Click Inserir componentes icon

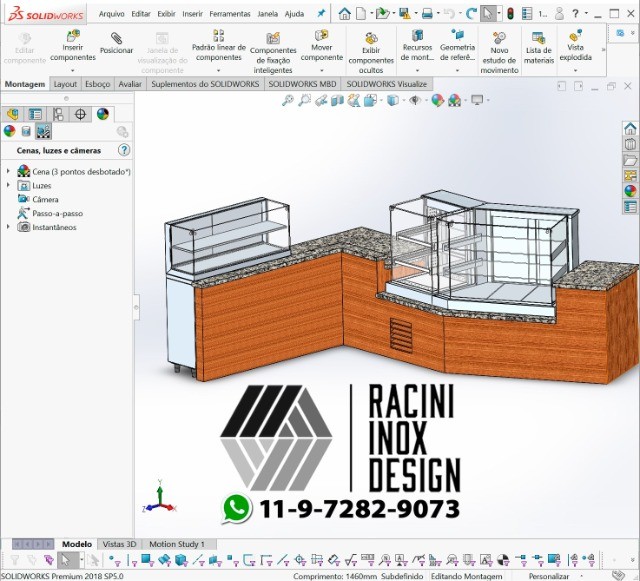click(x=73, y=36)
